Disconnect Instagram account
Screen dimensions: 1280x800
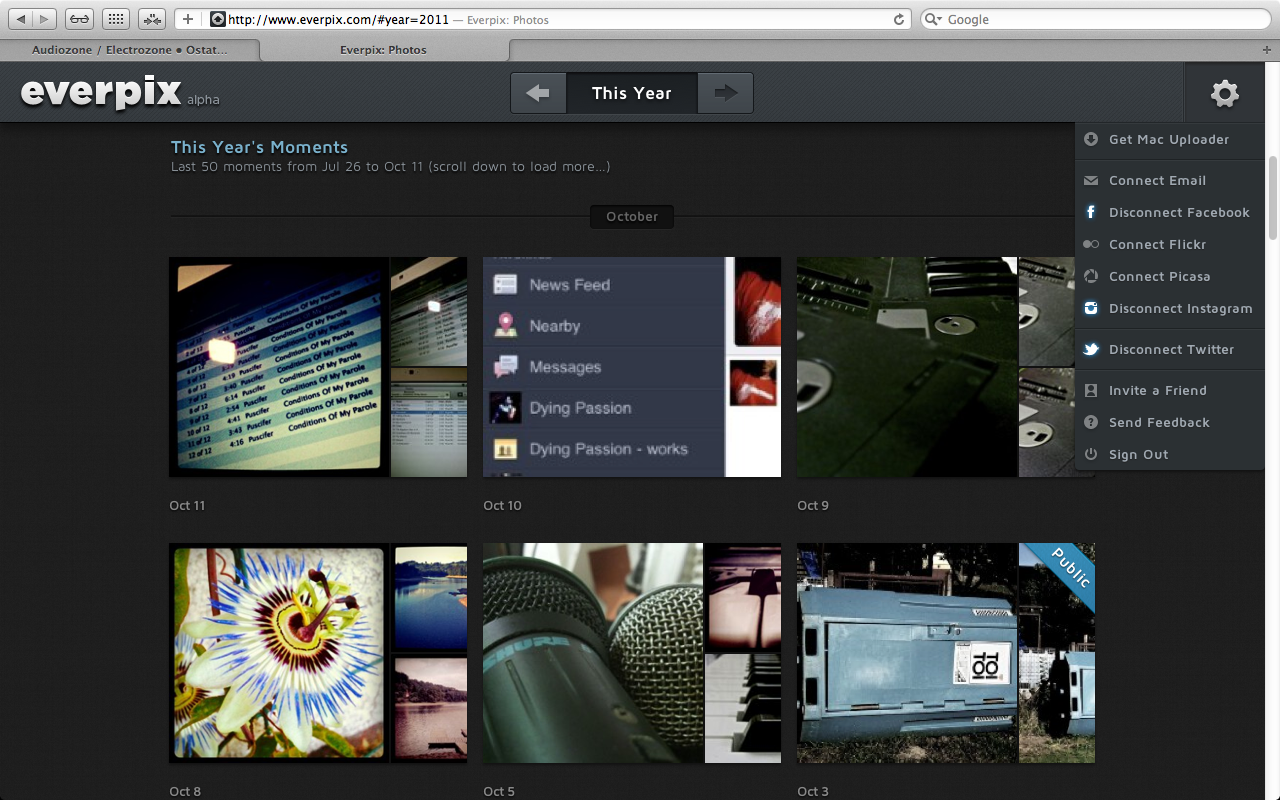pyautogui.click(x=1179, y=309)
